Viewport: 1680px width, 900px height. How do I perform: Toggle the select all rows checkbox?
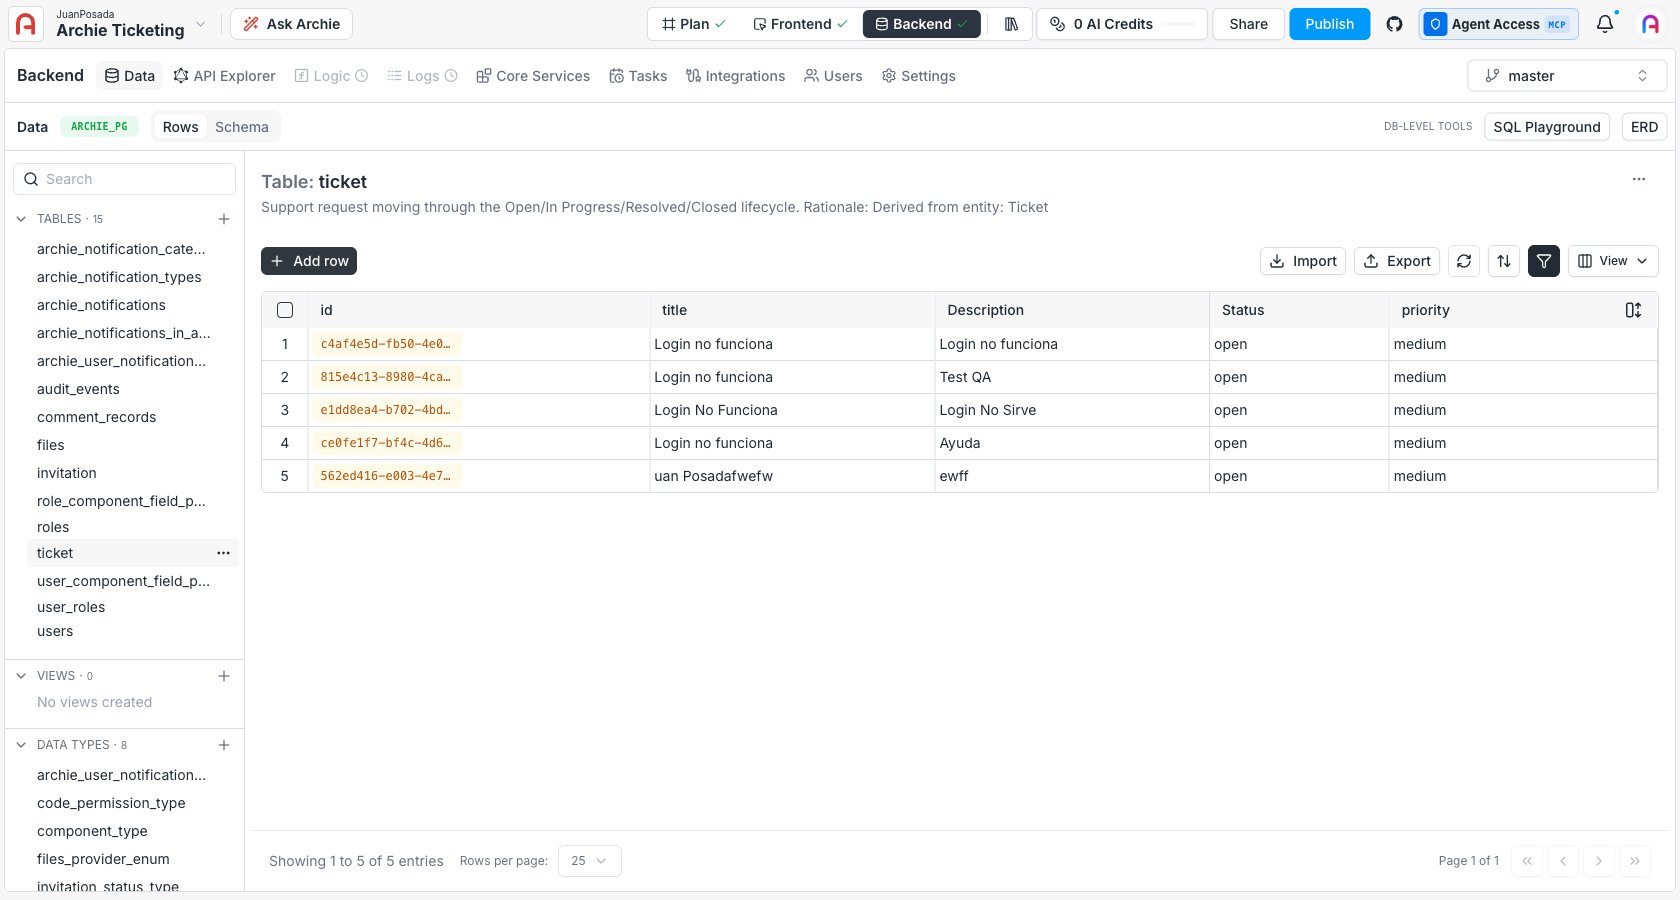[x=285, y=310]
